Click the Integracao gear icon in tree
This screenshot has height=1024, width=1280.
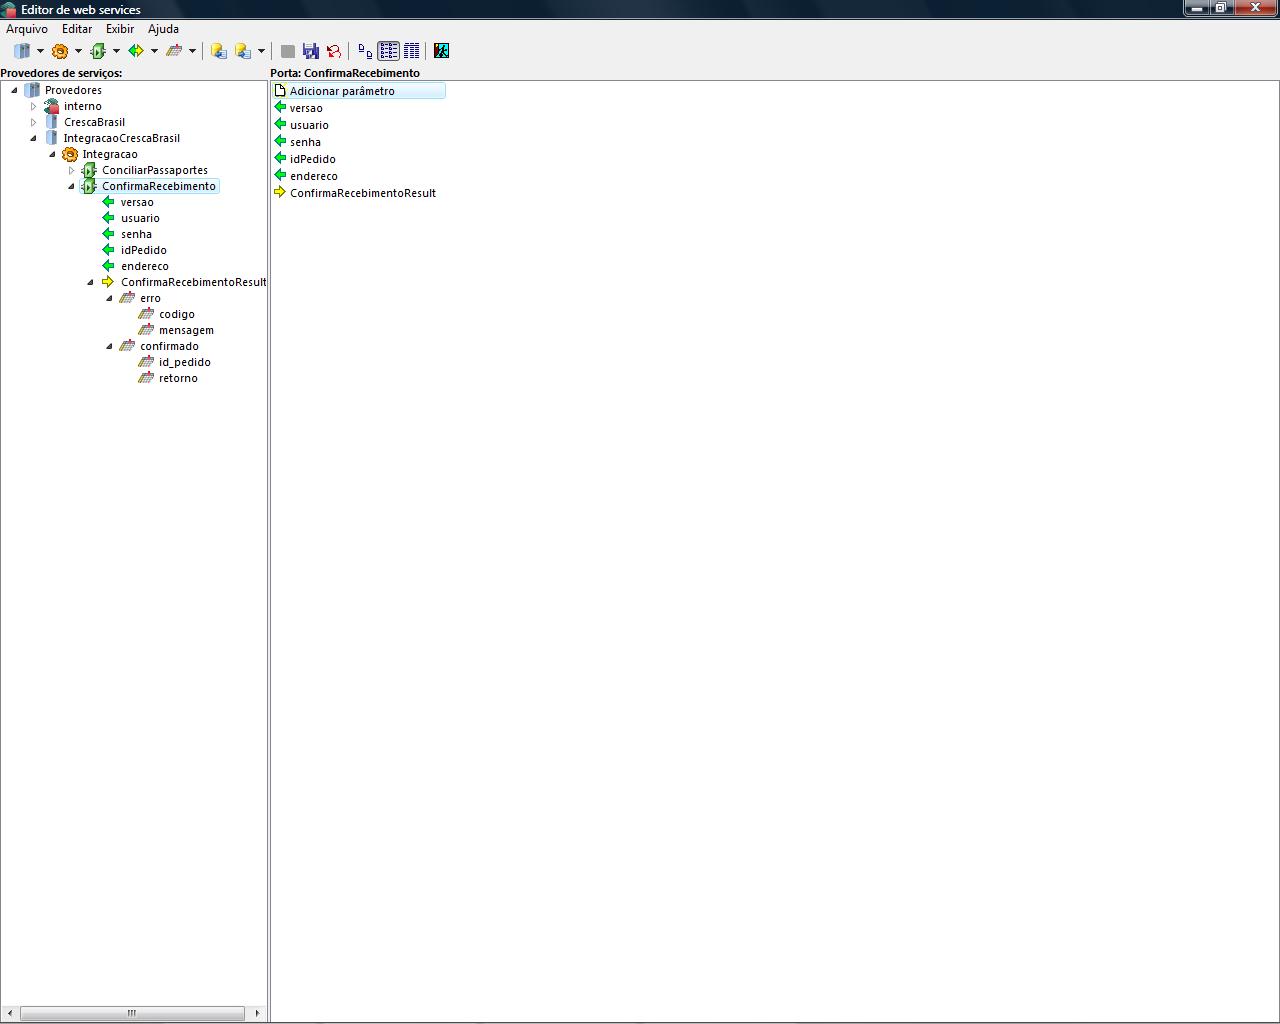tap(70, 154)
